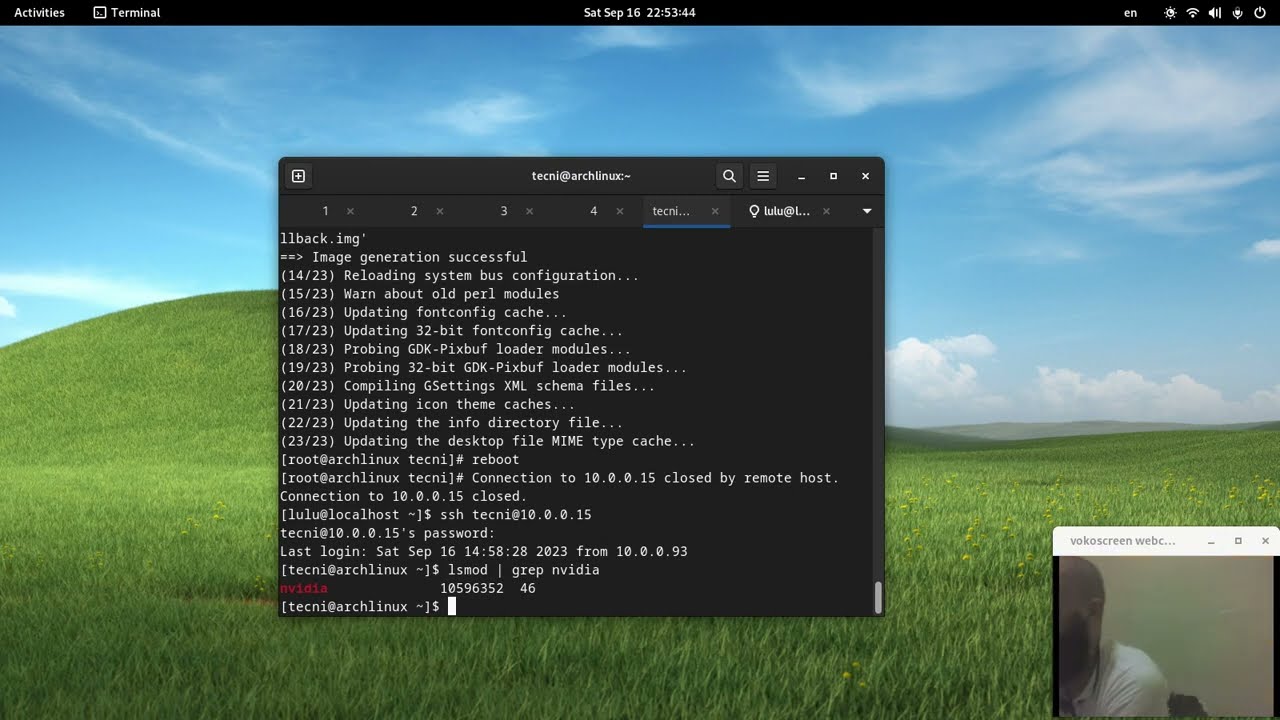Click the '(21/23) Updating icon theme caches' line

[x=428, y=404]
